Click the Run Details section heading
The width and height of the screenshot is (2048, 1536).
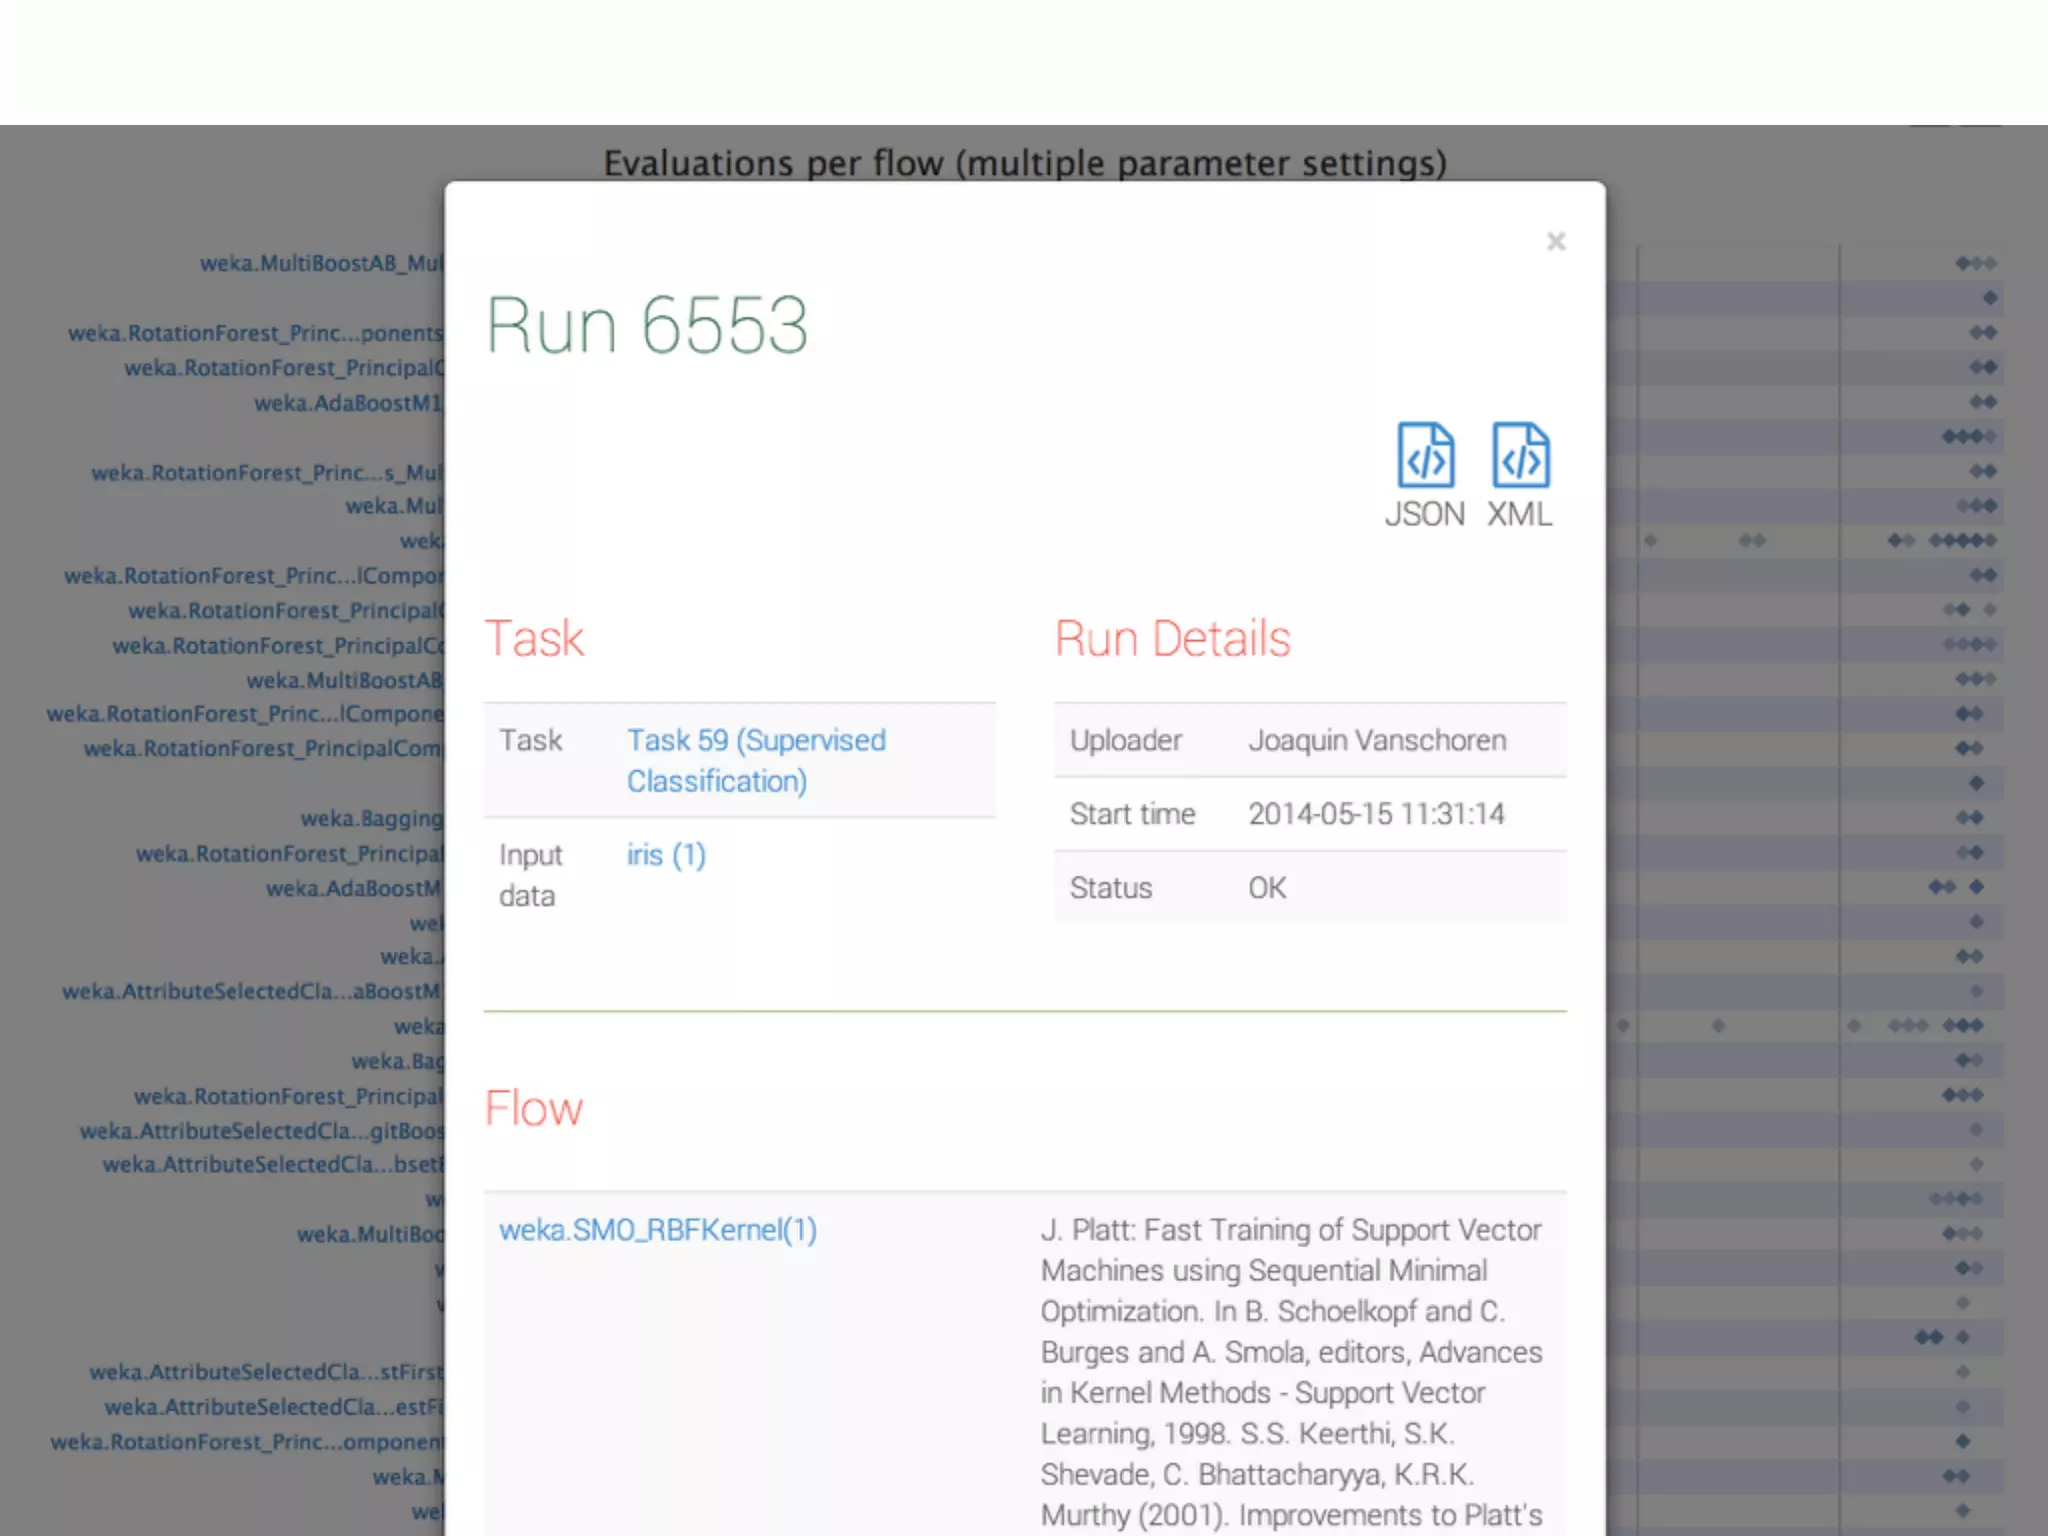coord(1172,638)
